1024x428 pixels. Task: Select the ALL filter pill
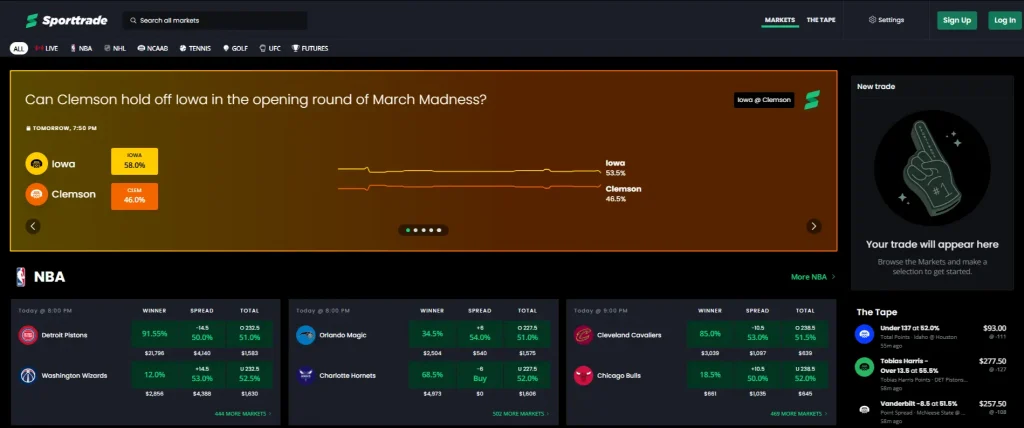[19, 48]
